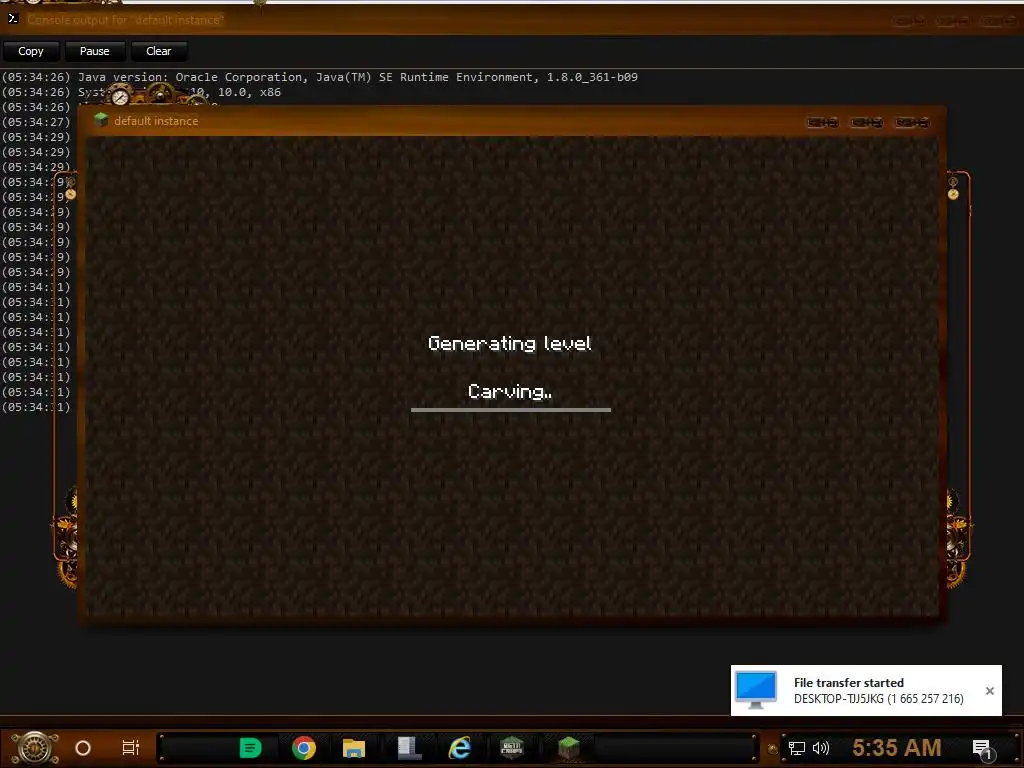Image resolution: width=1024 pixels, height=768 pixels.
Task: Launch Google Chrome from taskbar
Action: pyautogui.click(x=304, y=748)
